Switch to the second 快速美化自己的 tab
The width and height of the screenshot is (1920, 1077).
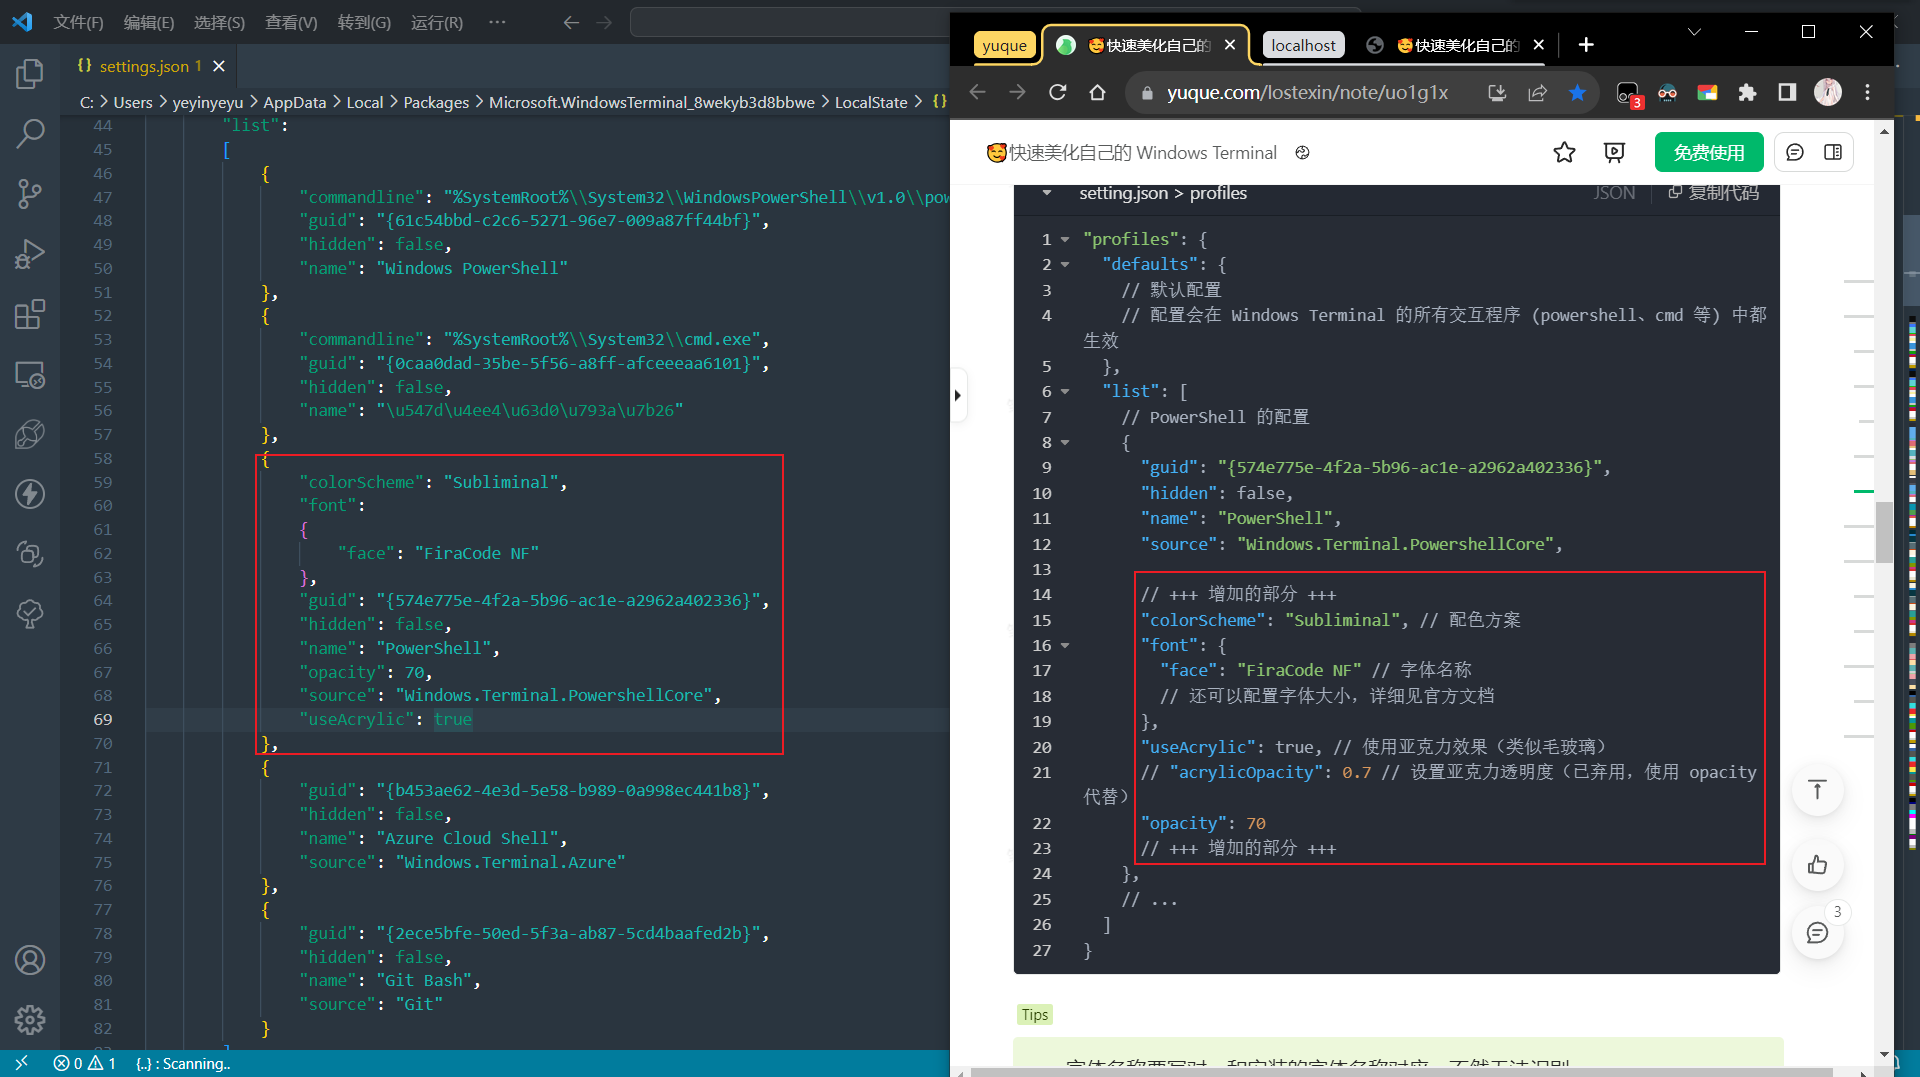coord(1456,45)
